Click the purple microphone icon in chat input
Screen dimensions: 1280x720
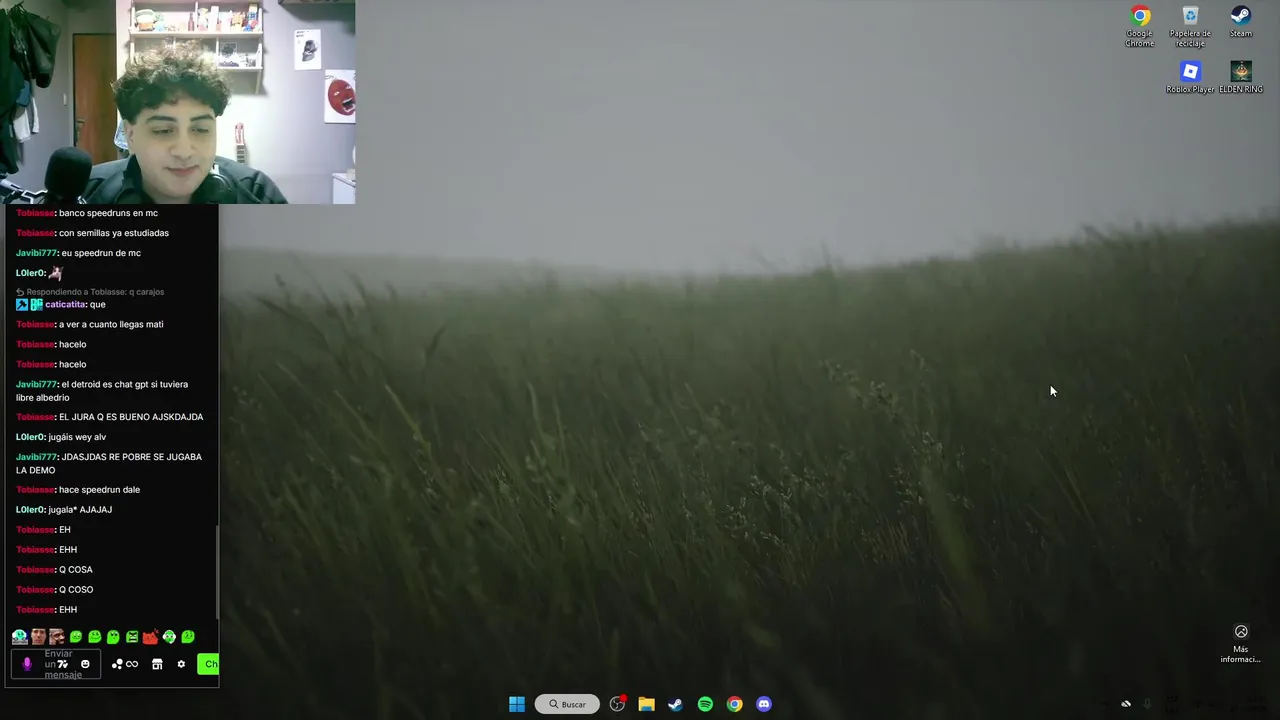tap(27, 664)
